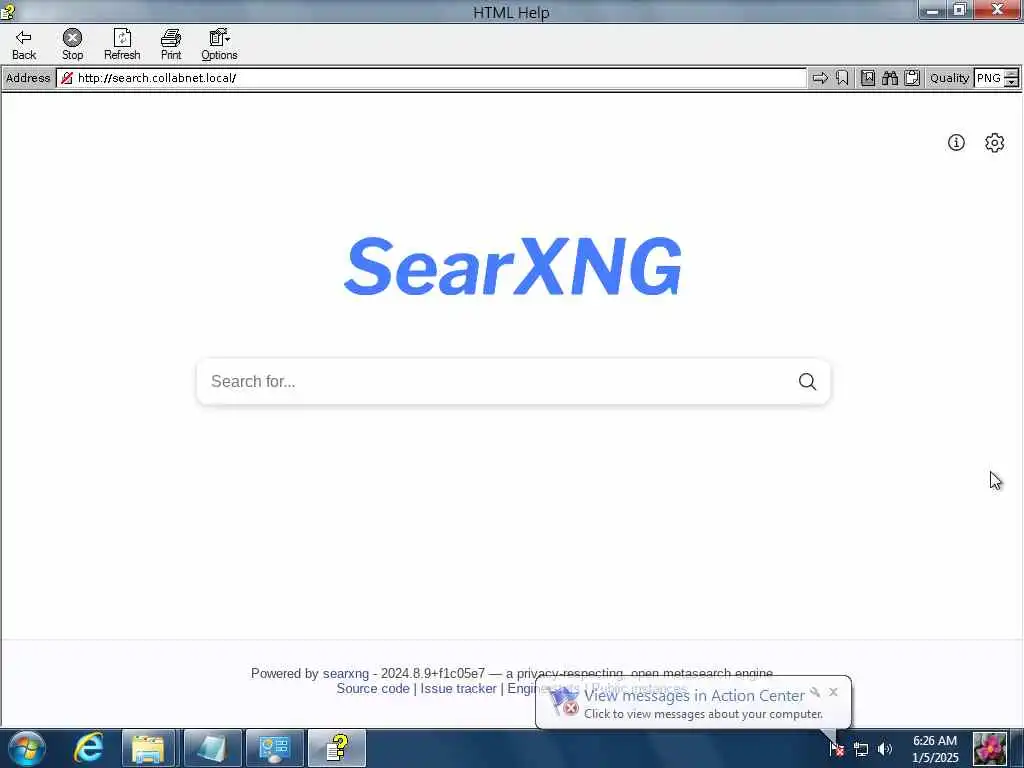This screenshot has height=768, width=1024.
Task: Go back using the Back arrow
Action: pyautogui.click(x=24, y=44)
